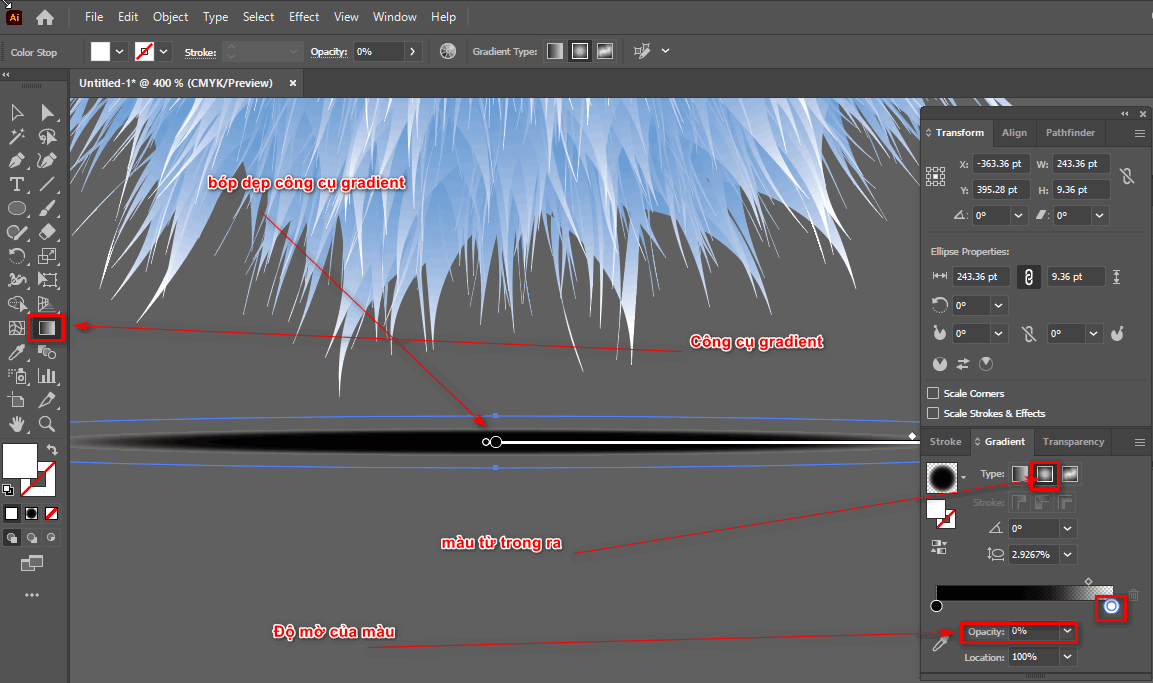
Task: Select the Gradient tool in the toolbar
Action: coord(47,328)
